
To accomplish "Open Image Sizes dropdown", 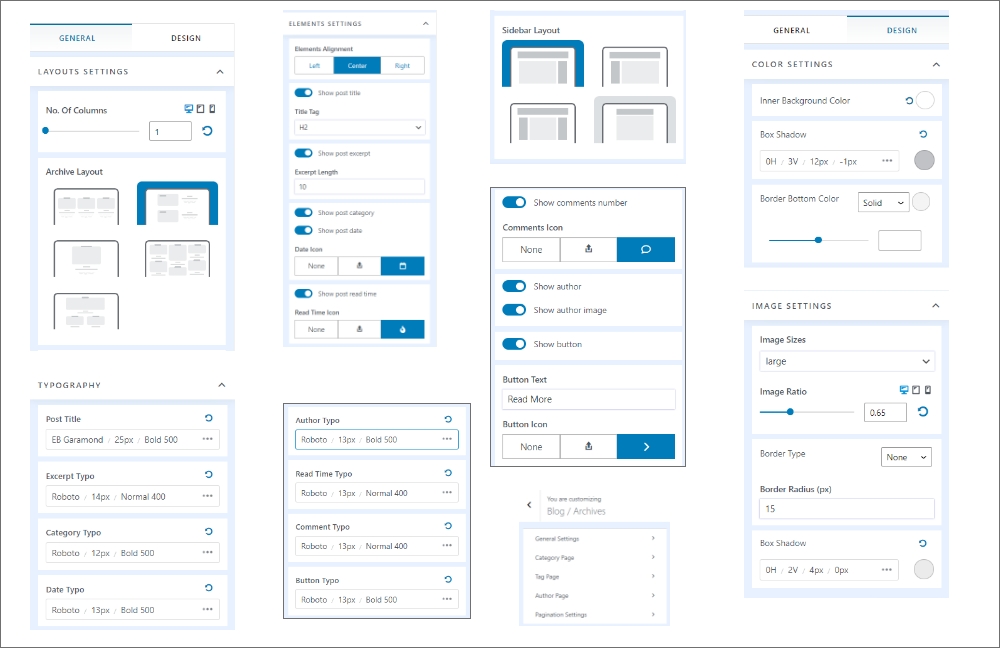I will click(x=846, y=361).
